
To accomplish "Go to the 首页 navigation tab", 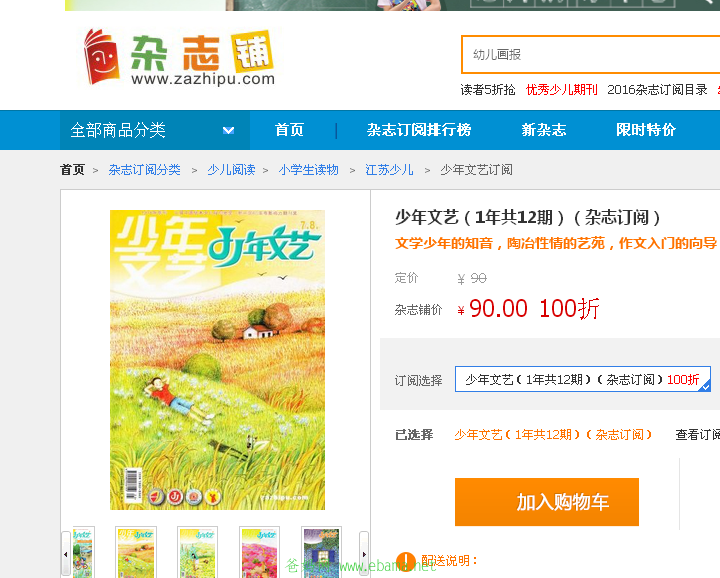I will (x=289, y=130).
